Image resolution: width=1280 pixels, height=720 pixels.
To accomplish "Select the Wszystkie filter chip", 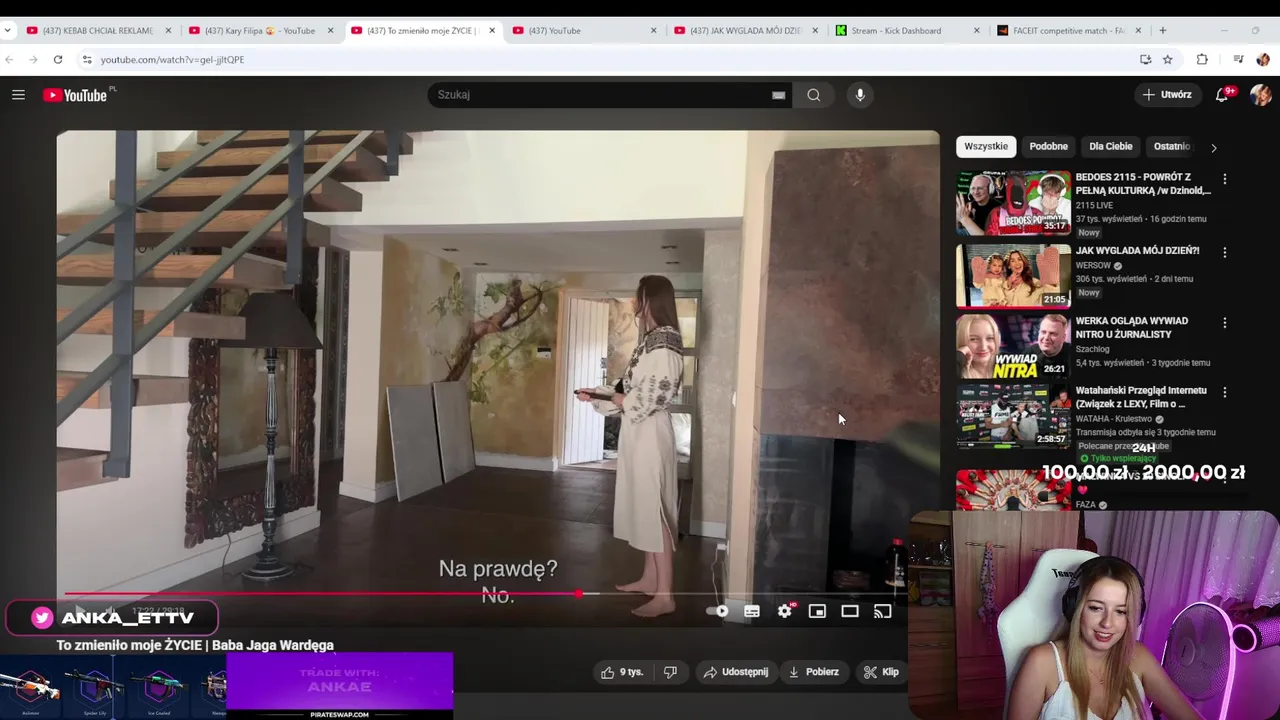I will point(986,146).
